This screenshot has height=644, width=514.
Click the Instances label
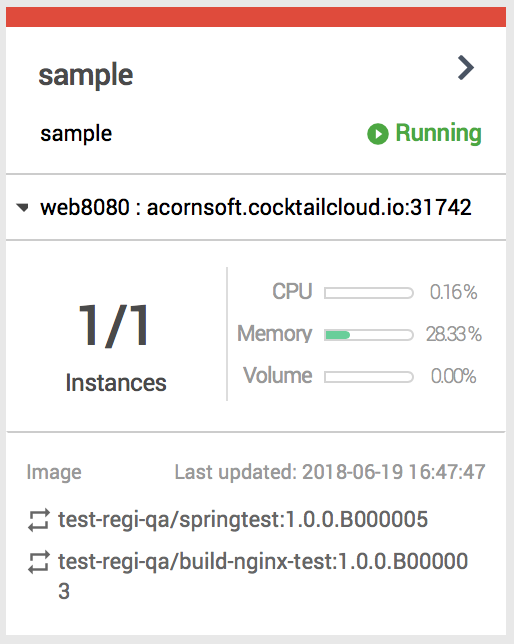(x=116, y=383)
